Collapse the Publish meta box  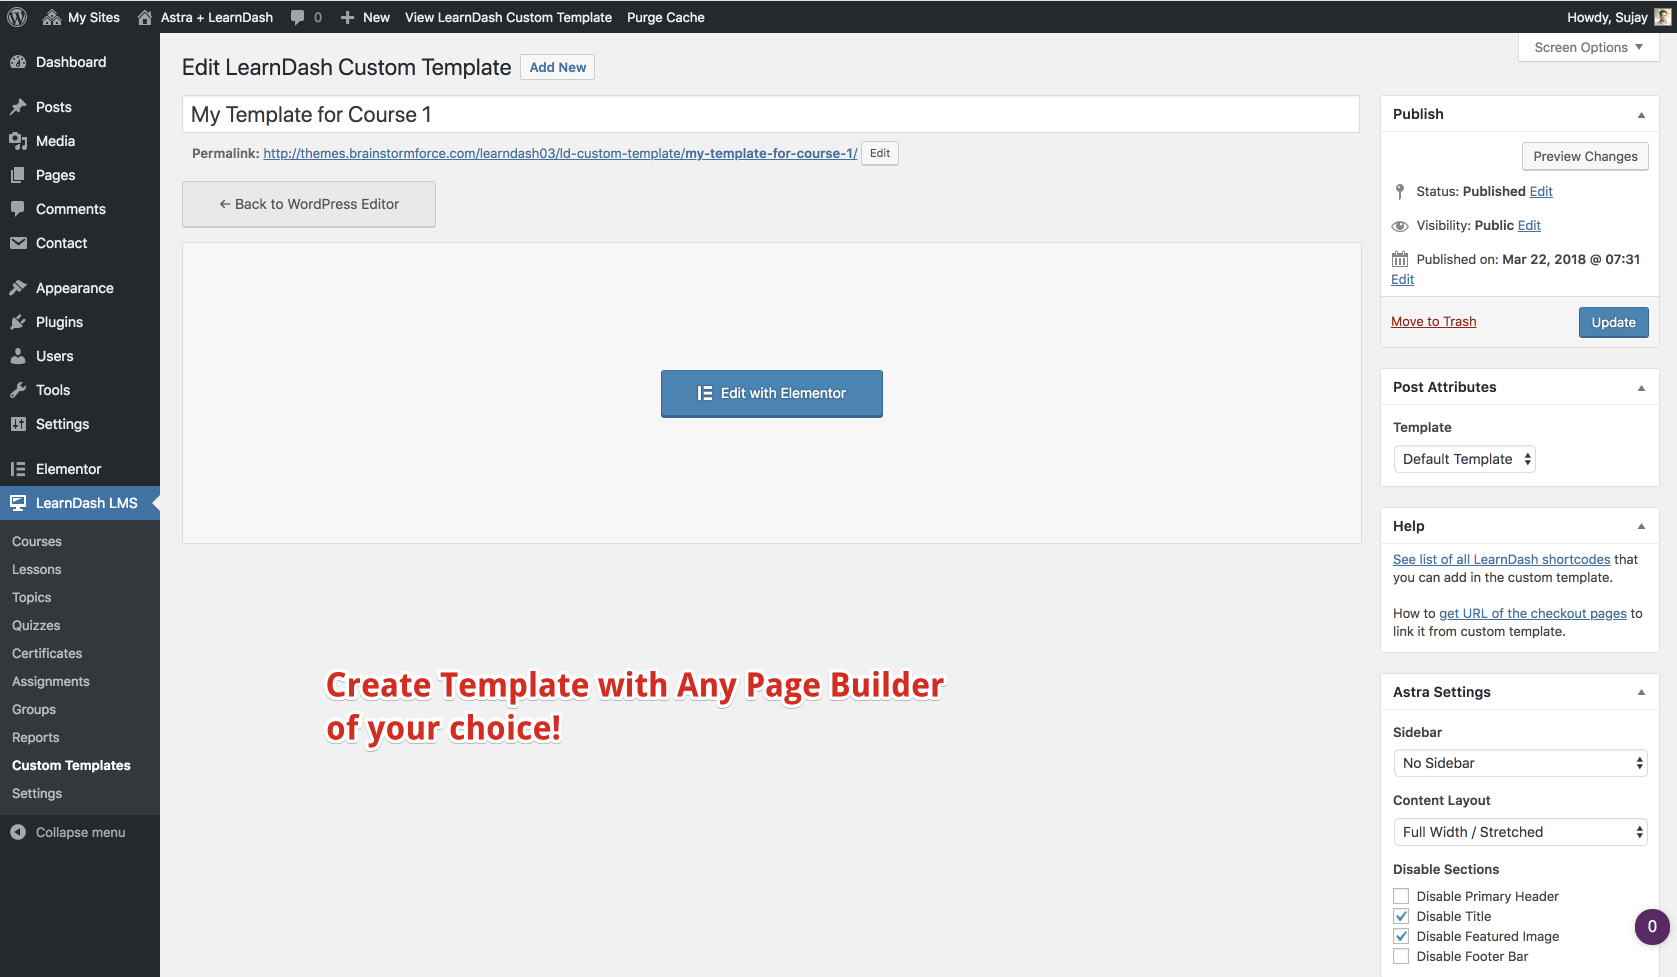1641,115
